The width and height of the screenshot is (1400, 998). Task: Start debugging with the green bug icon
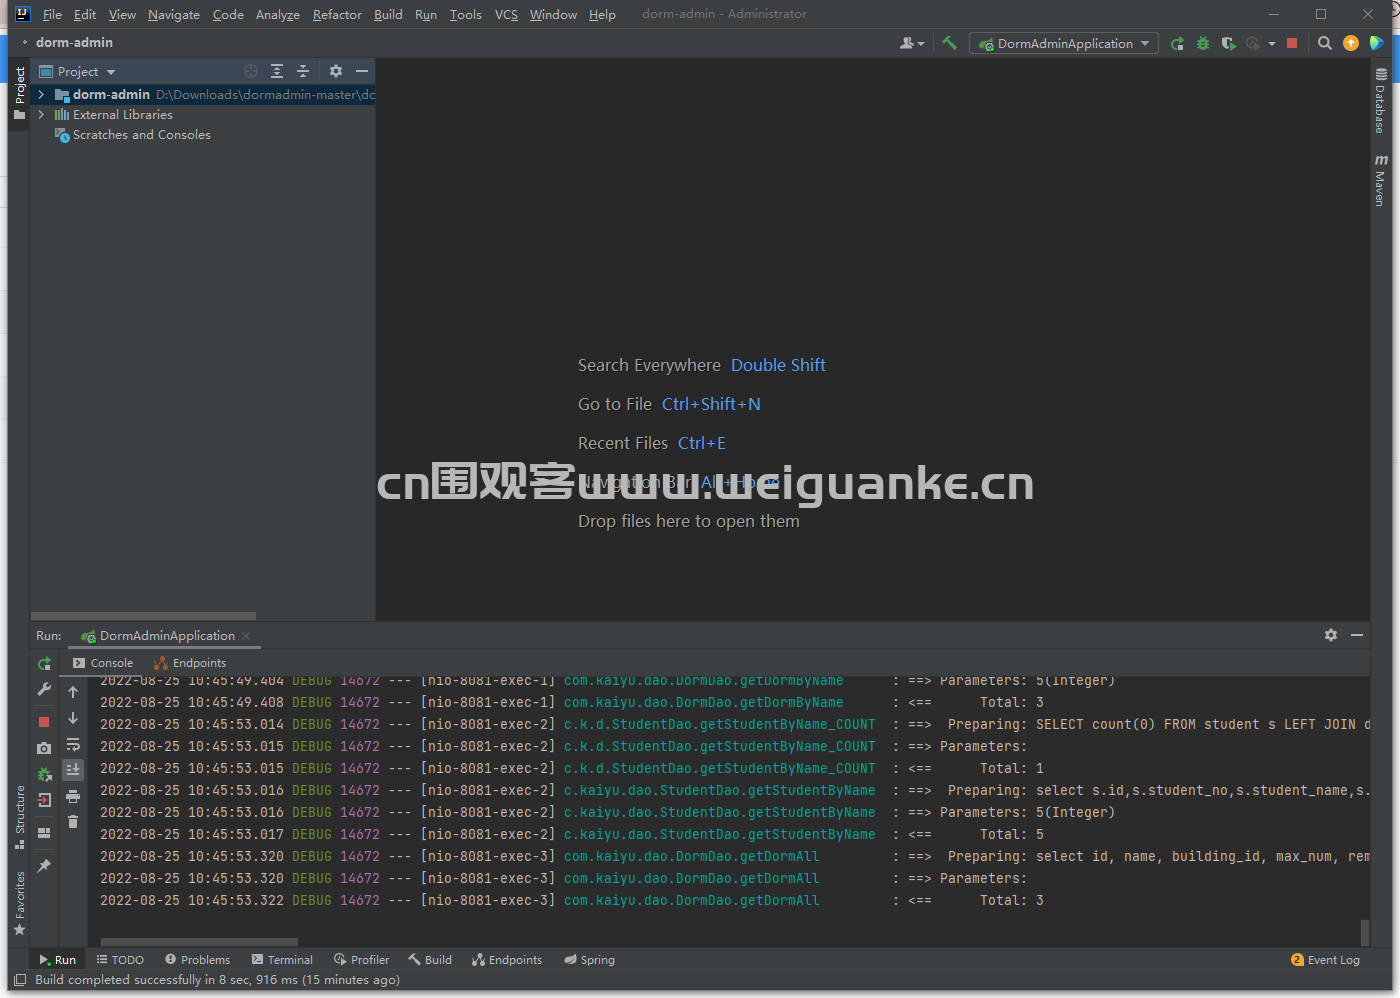[1203, 43]
